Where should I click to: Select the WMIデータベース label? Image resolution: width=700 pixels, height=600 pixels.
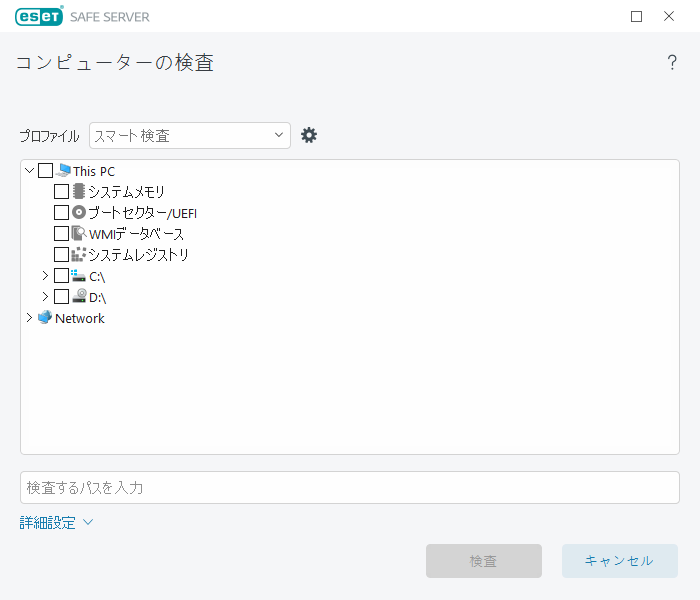coord(136,234)
